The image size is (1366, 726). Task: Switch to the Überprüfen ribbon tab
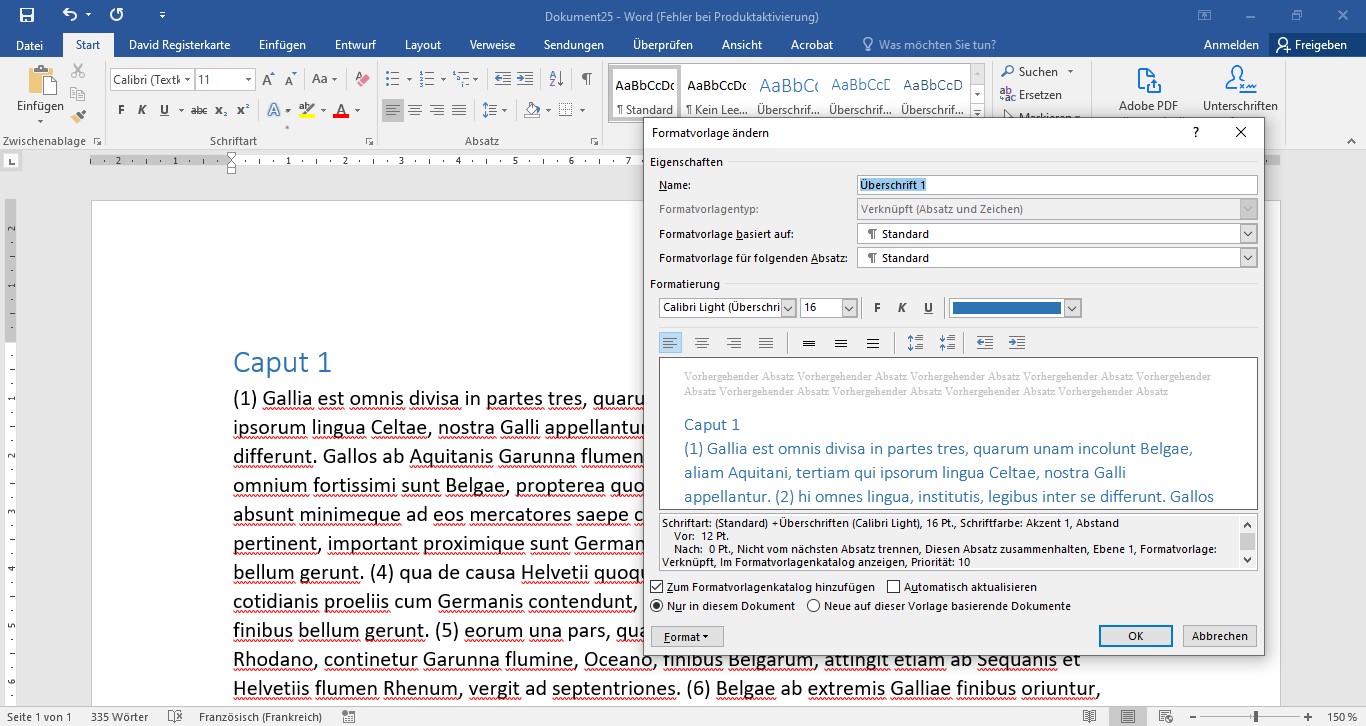tap(662, 45)
